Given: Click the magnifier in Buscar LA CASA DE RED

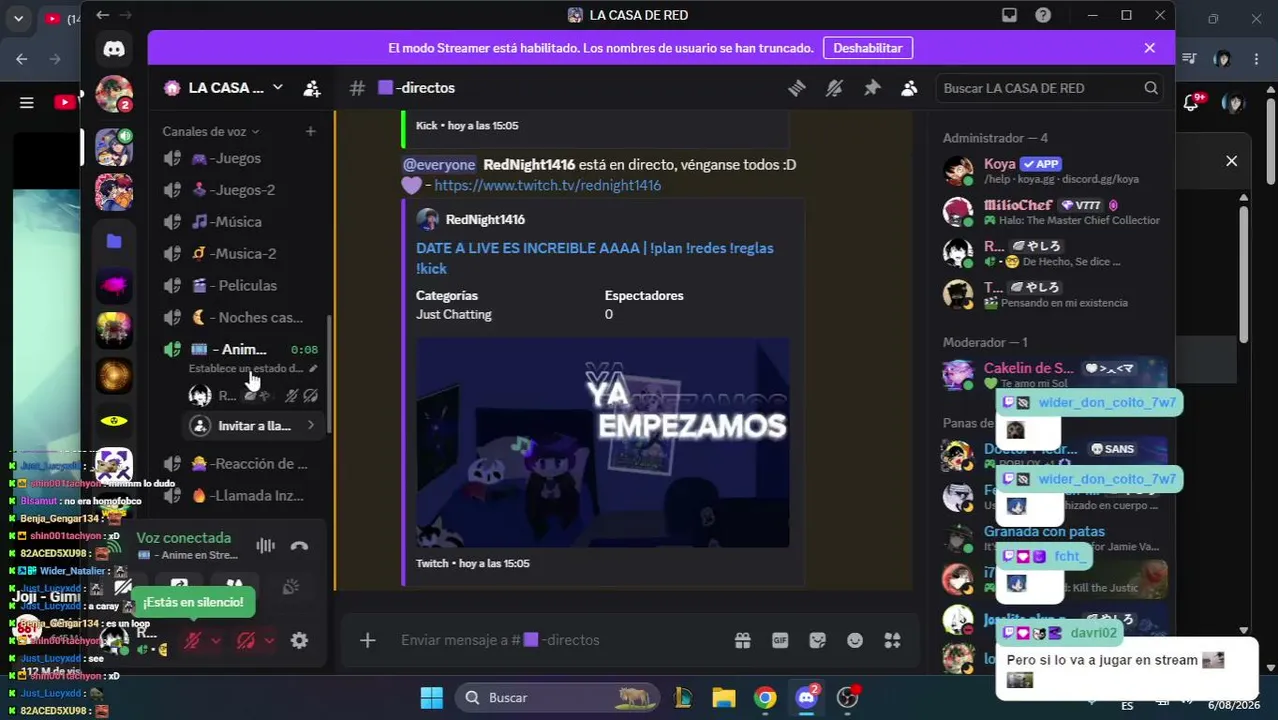Looking at the screenshot, I should [x=1151, y=88].
